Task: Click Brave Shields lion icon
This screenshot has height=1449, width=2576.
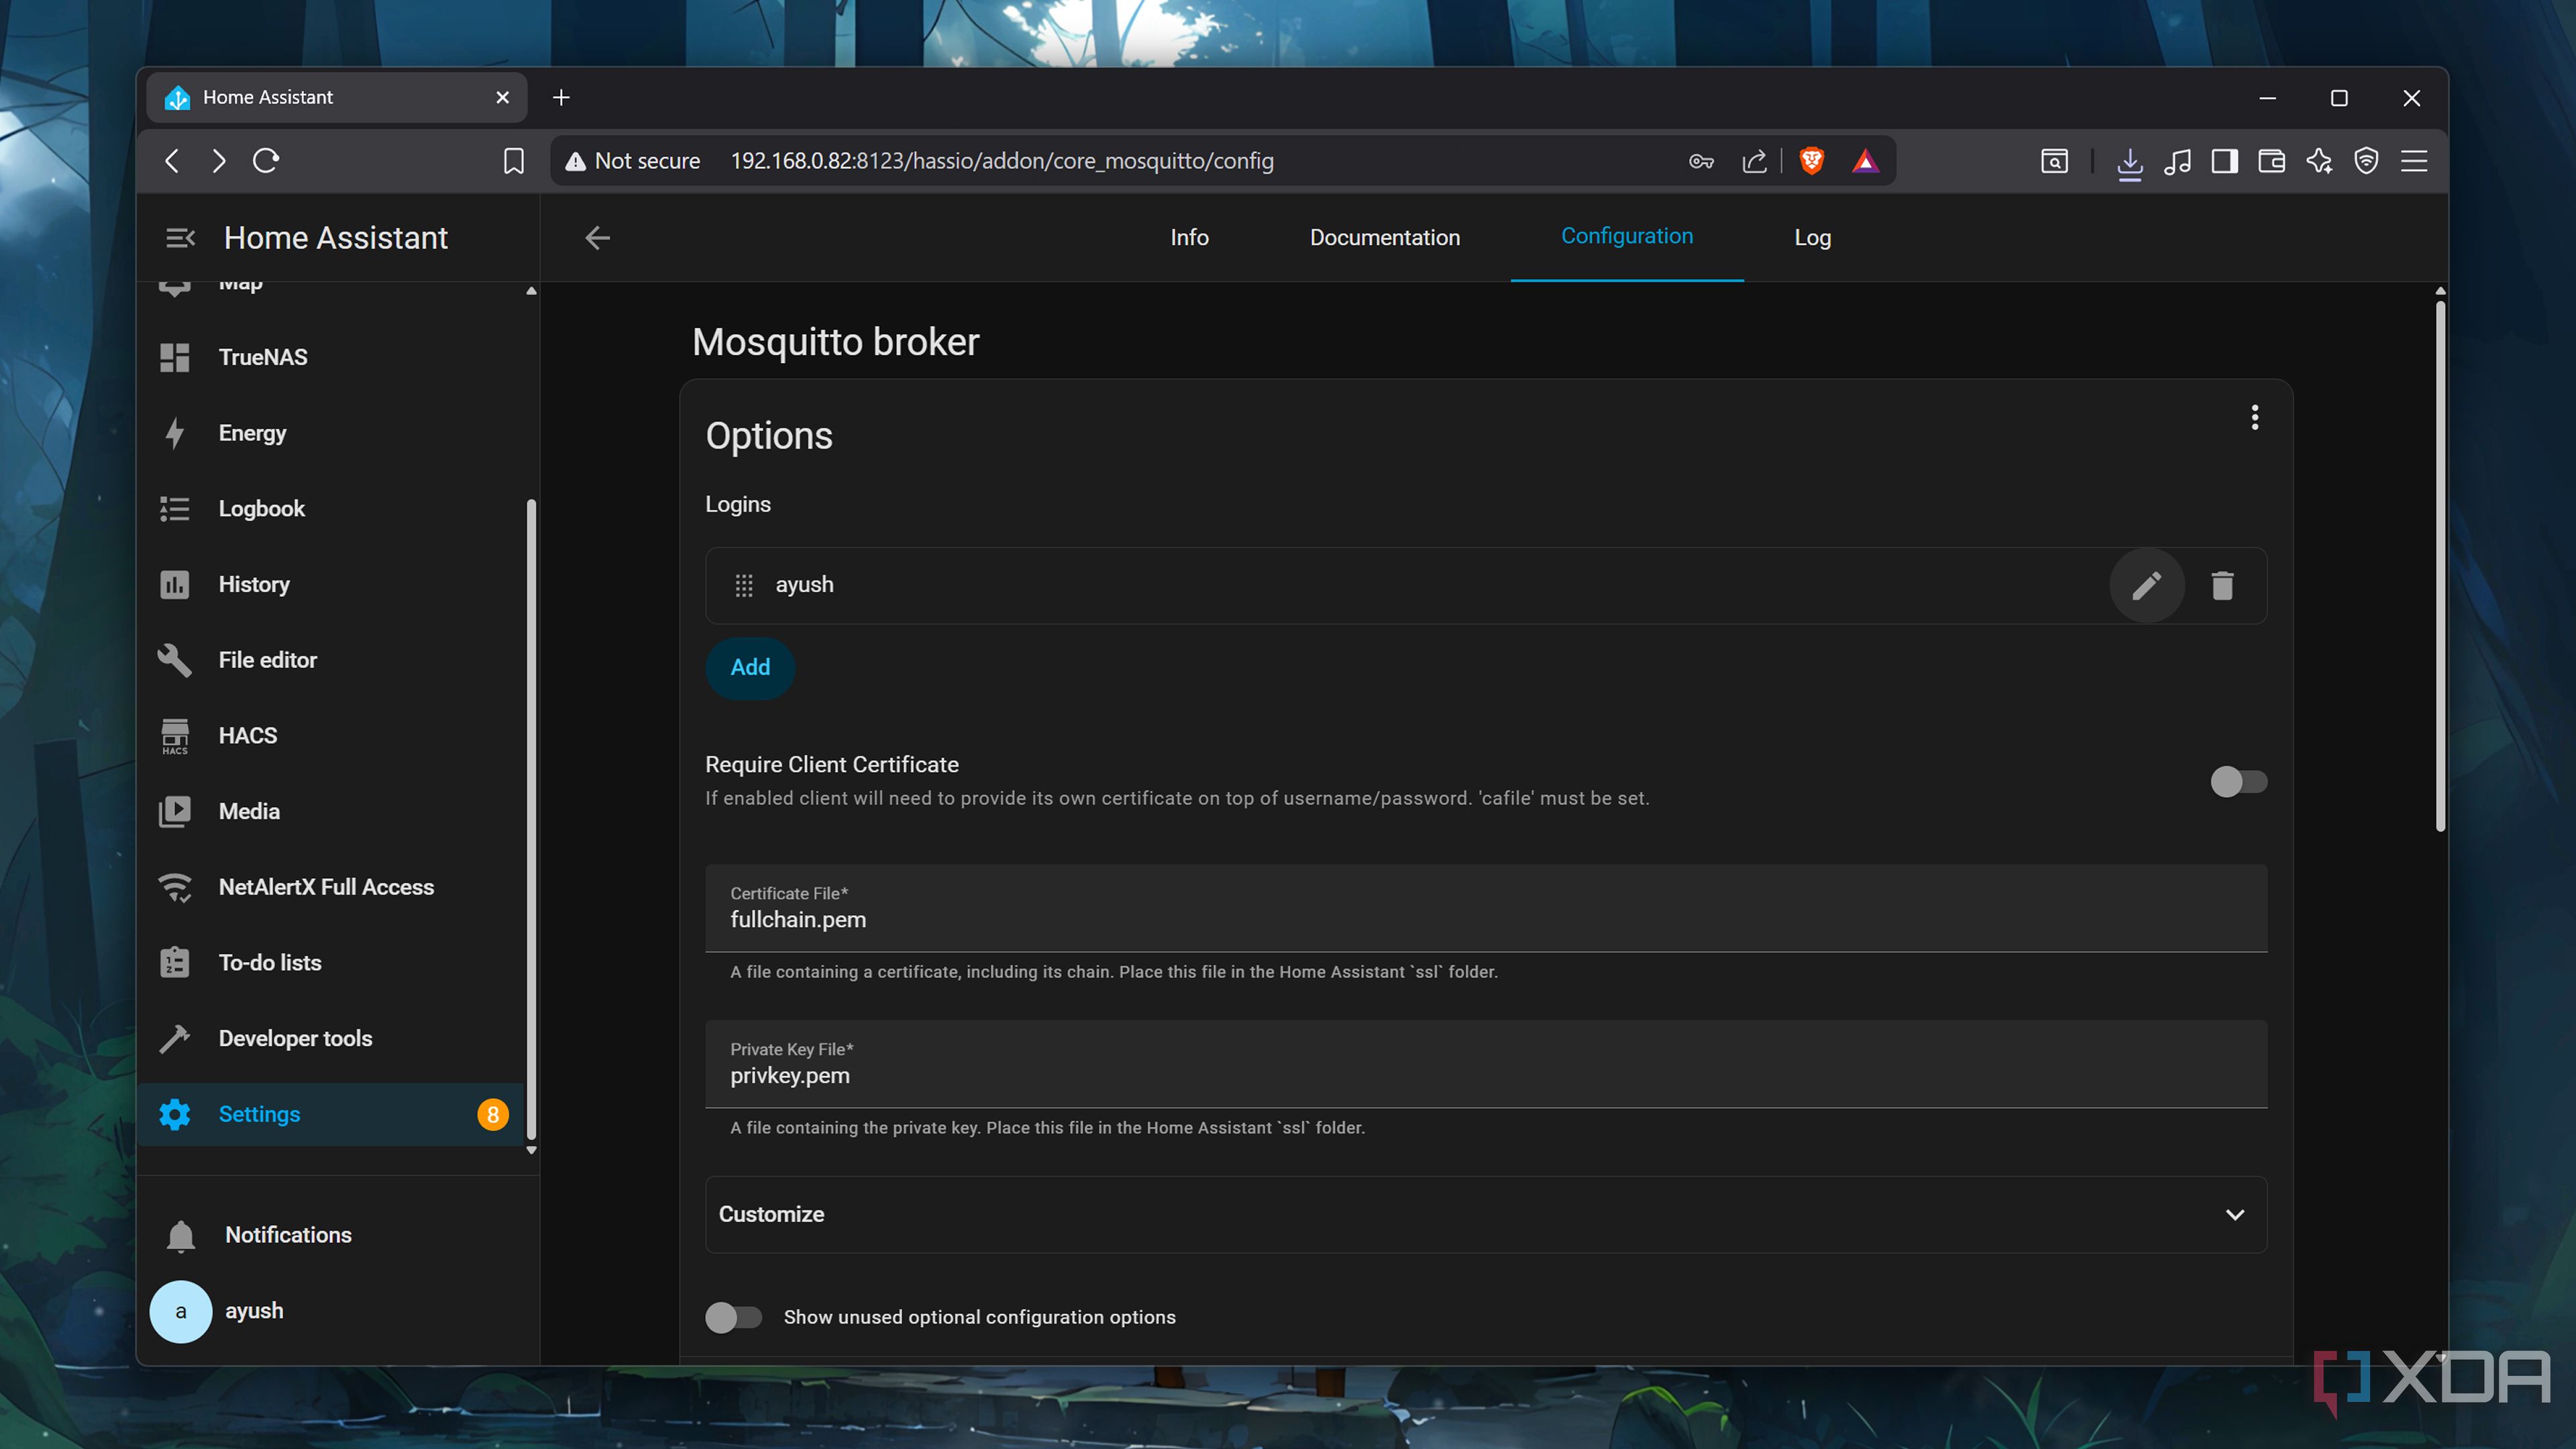Action: tap(1811, 161)
